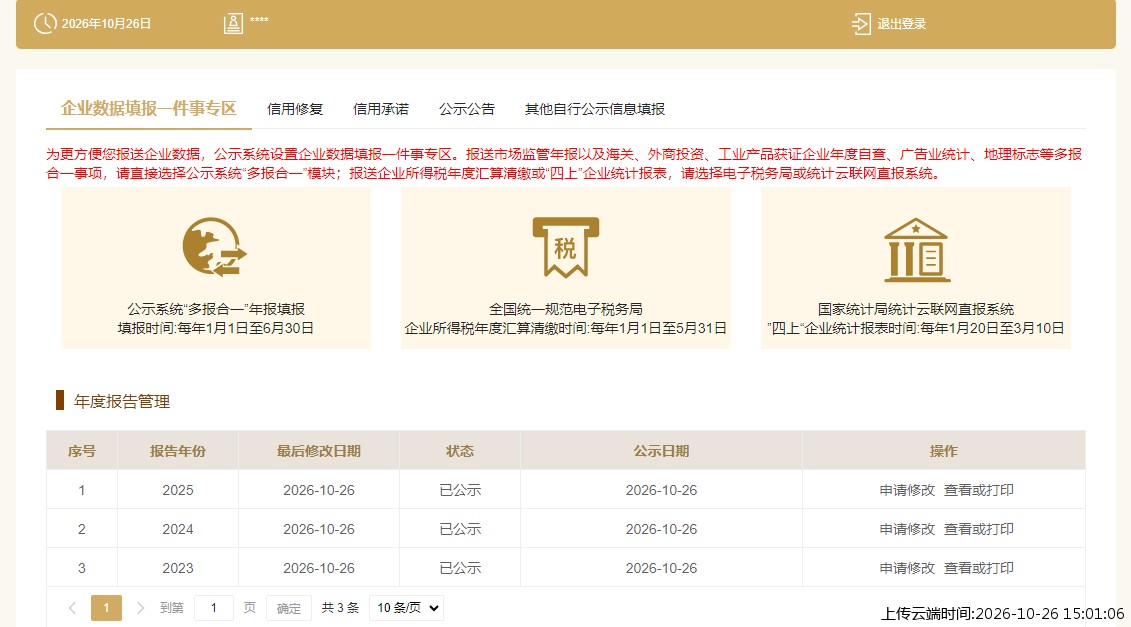The height and width of the screenshot is (627, 1131).
Task: Click the 公示日期 column header
Action: [661, 451]
